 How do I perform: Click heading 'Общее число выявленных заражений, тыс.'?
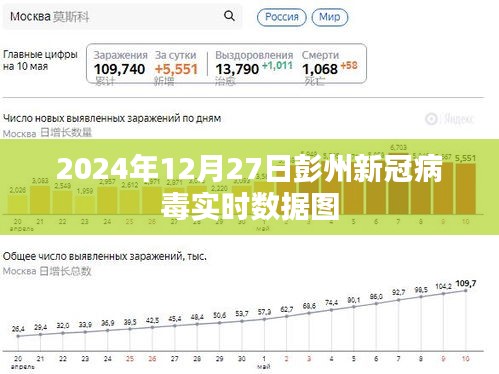click(105, 256)
